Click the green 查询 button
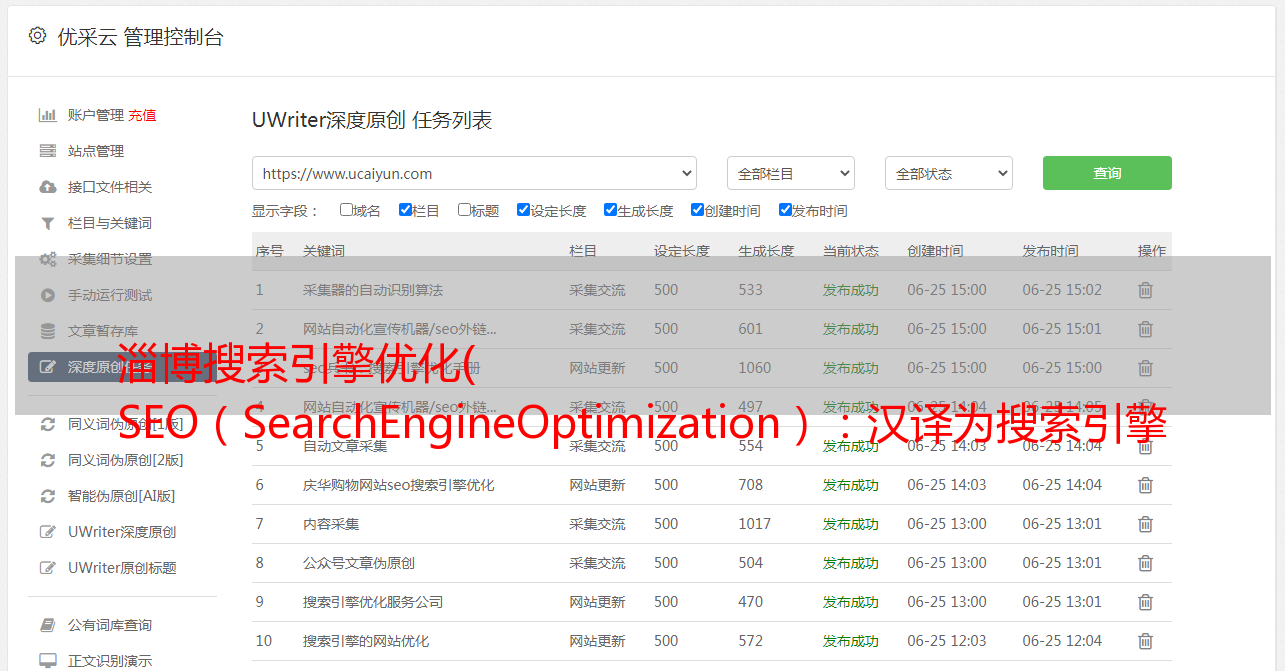 click(1107, 173)
